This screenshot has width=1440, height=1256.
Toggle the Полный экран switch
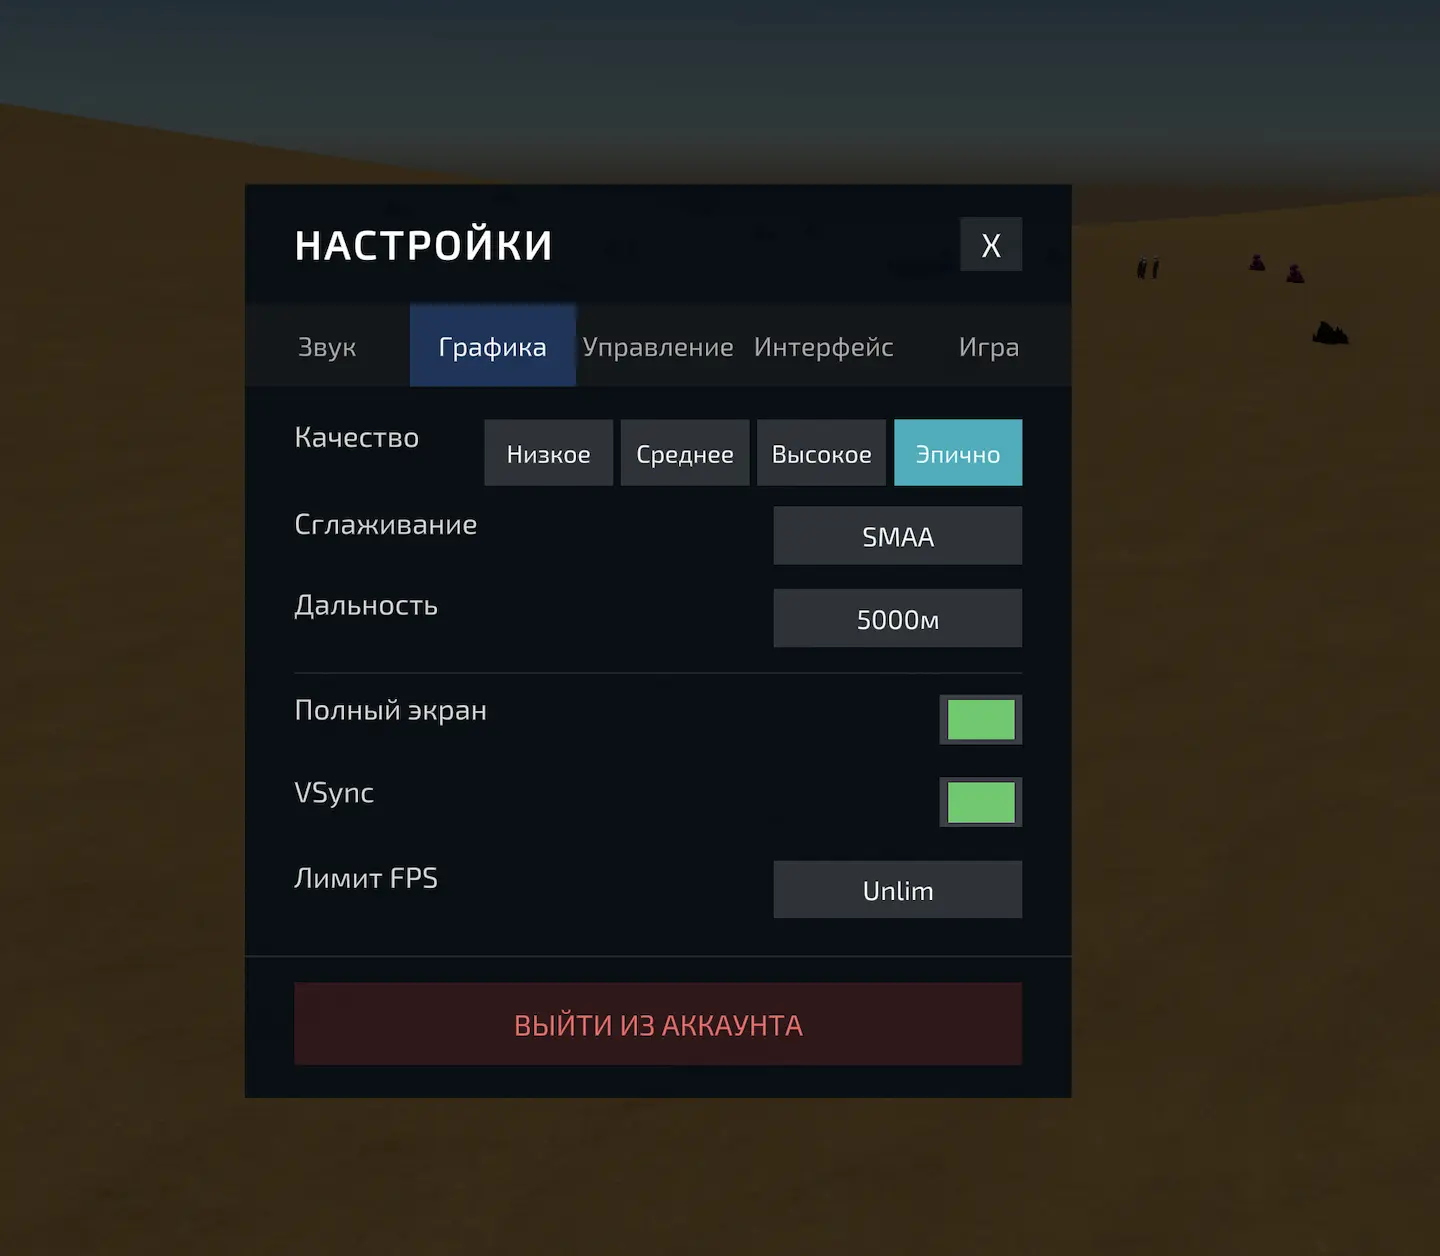[x=981, y=720]
